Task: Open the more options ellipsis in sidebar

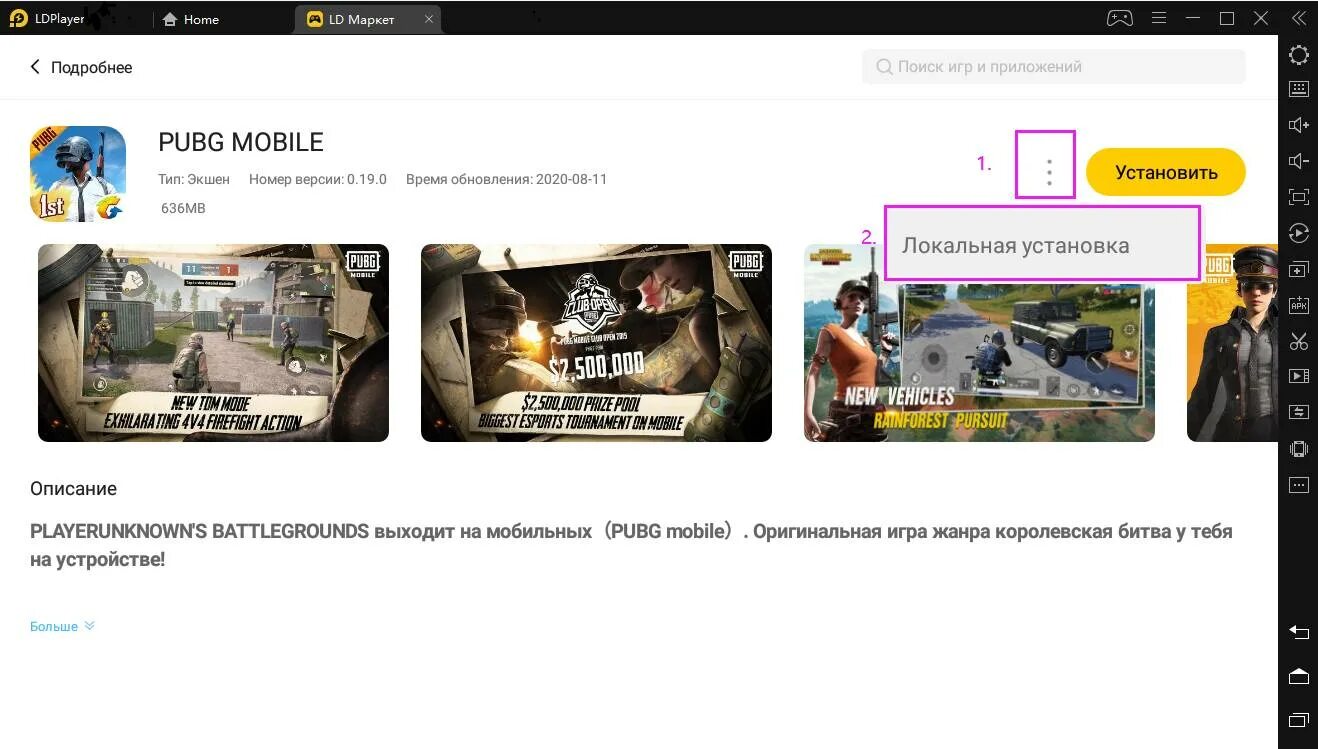Action: click(x=1298, y=485)
